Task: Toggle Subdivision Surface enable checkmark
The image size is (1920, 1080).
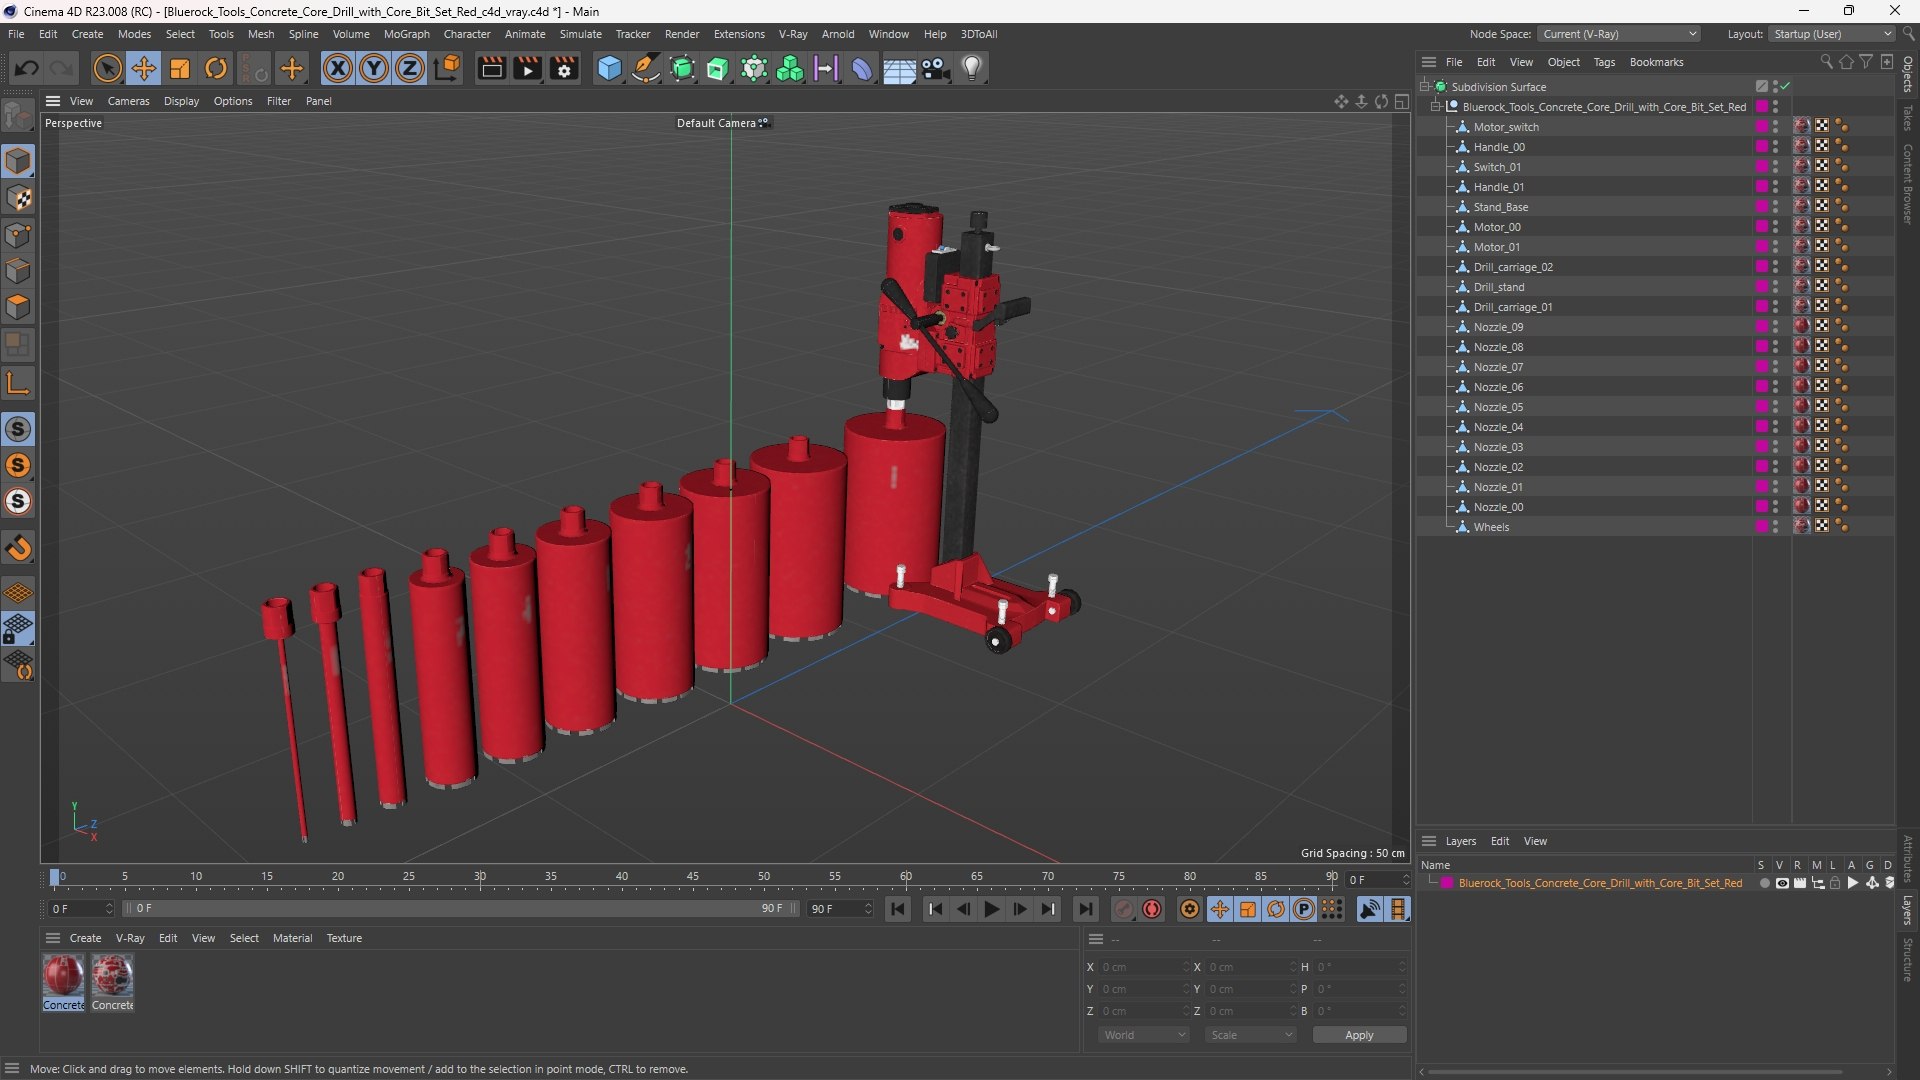Action: click(x=1785, y=86)
